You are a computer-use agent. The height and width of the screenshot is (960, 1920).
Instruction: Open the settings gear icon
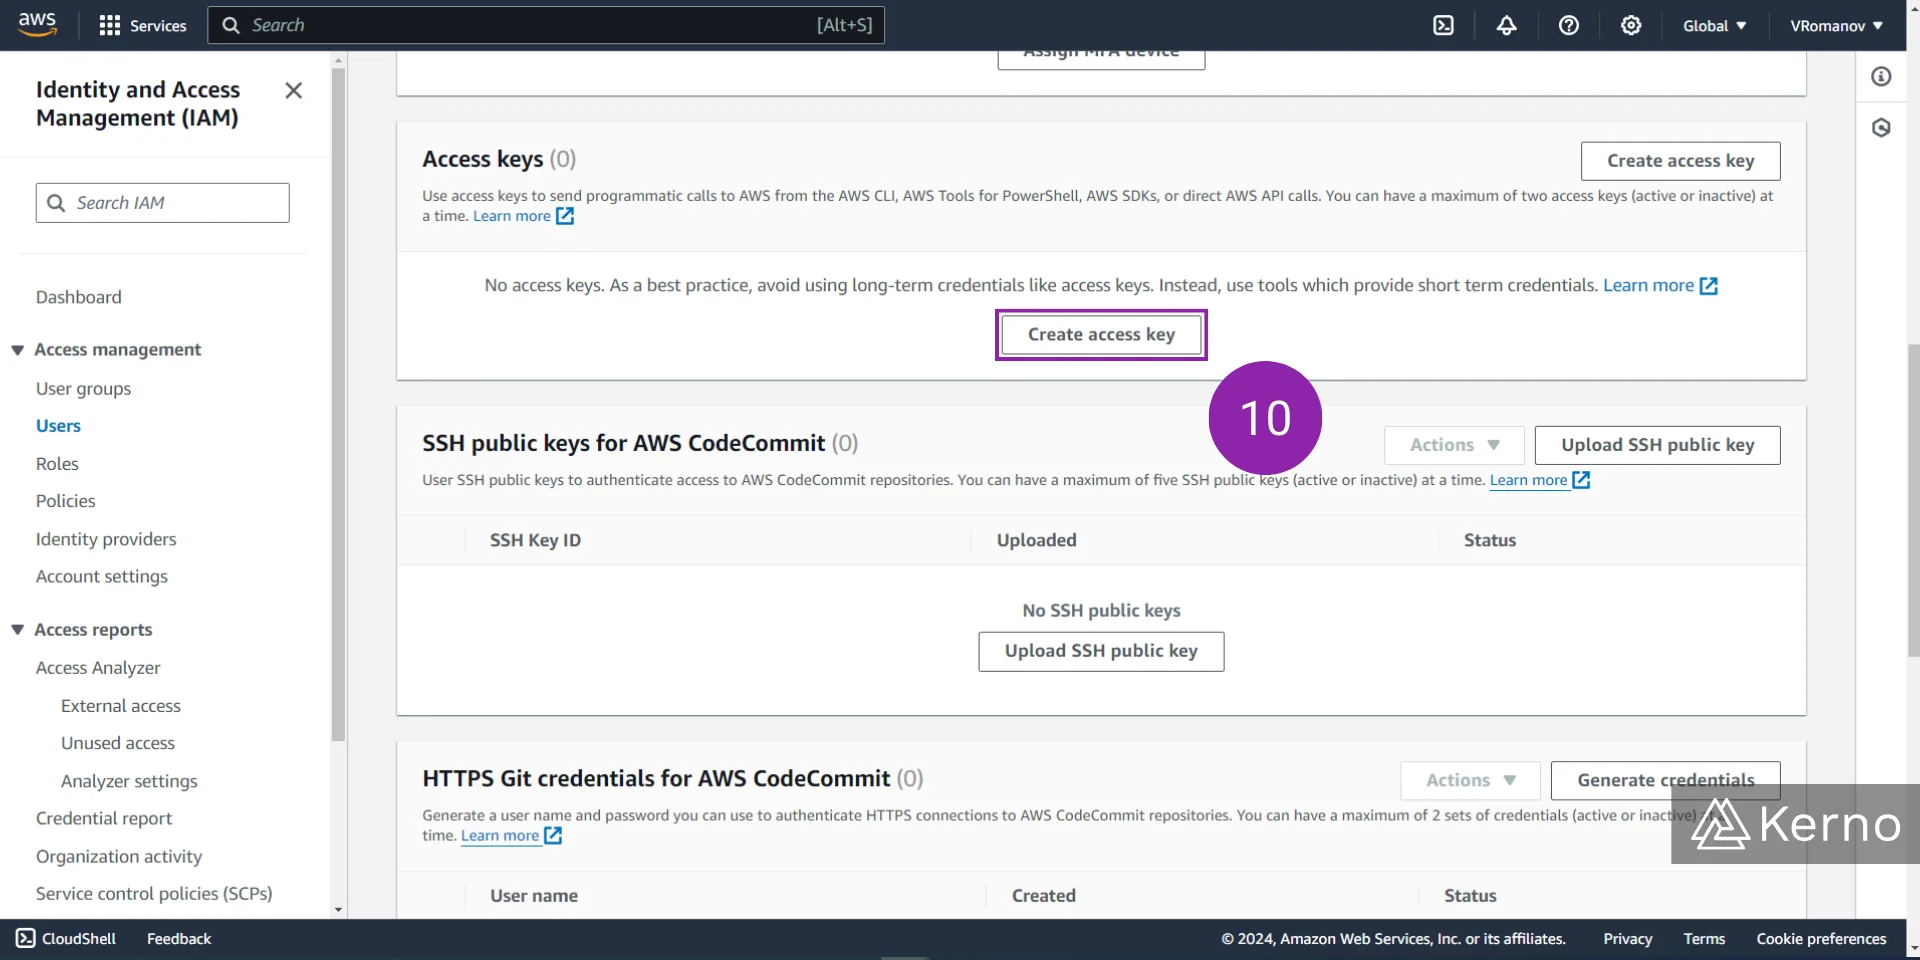[x=1631, y=25]
